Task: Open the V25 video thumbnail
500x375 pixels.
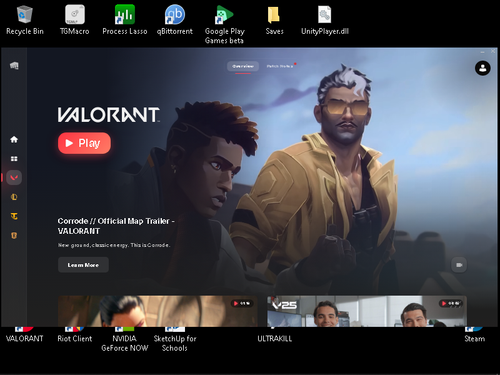Action: tap(367, 311)
